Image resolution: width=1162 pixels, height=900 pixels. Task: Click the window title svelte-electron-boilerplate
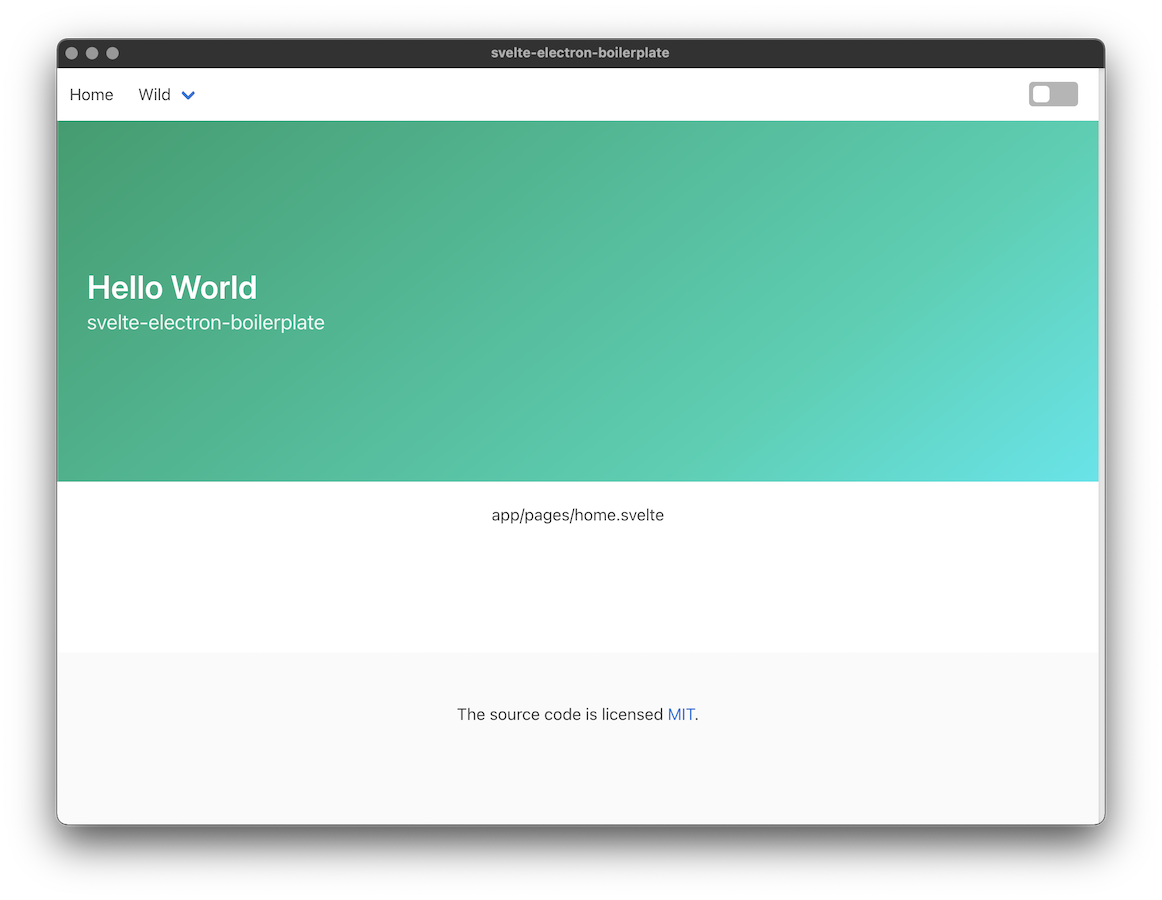(580, 53)
